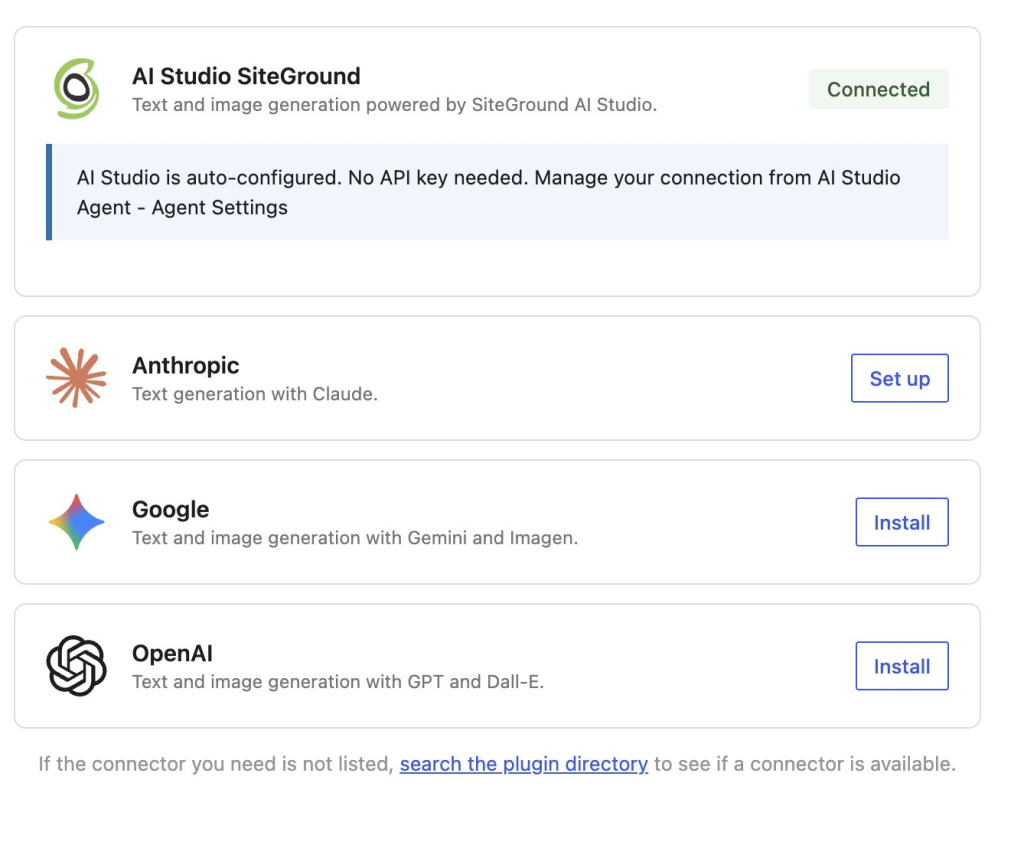Click the 'Text generation with Claude.' description
The width and height of the screenshot is (1024, 845).
click(255, 394)
